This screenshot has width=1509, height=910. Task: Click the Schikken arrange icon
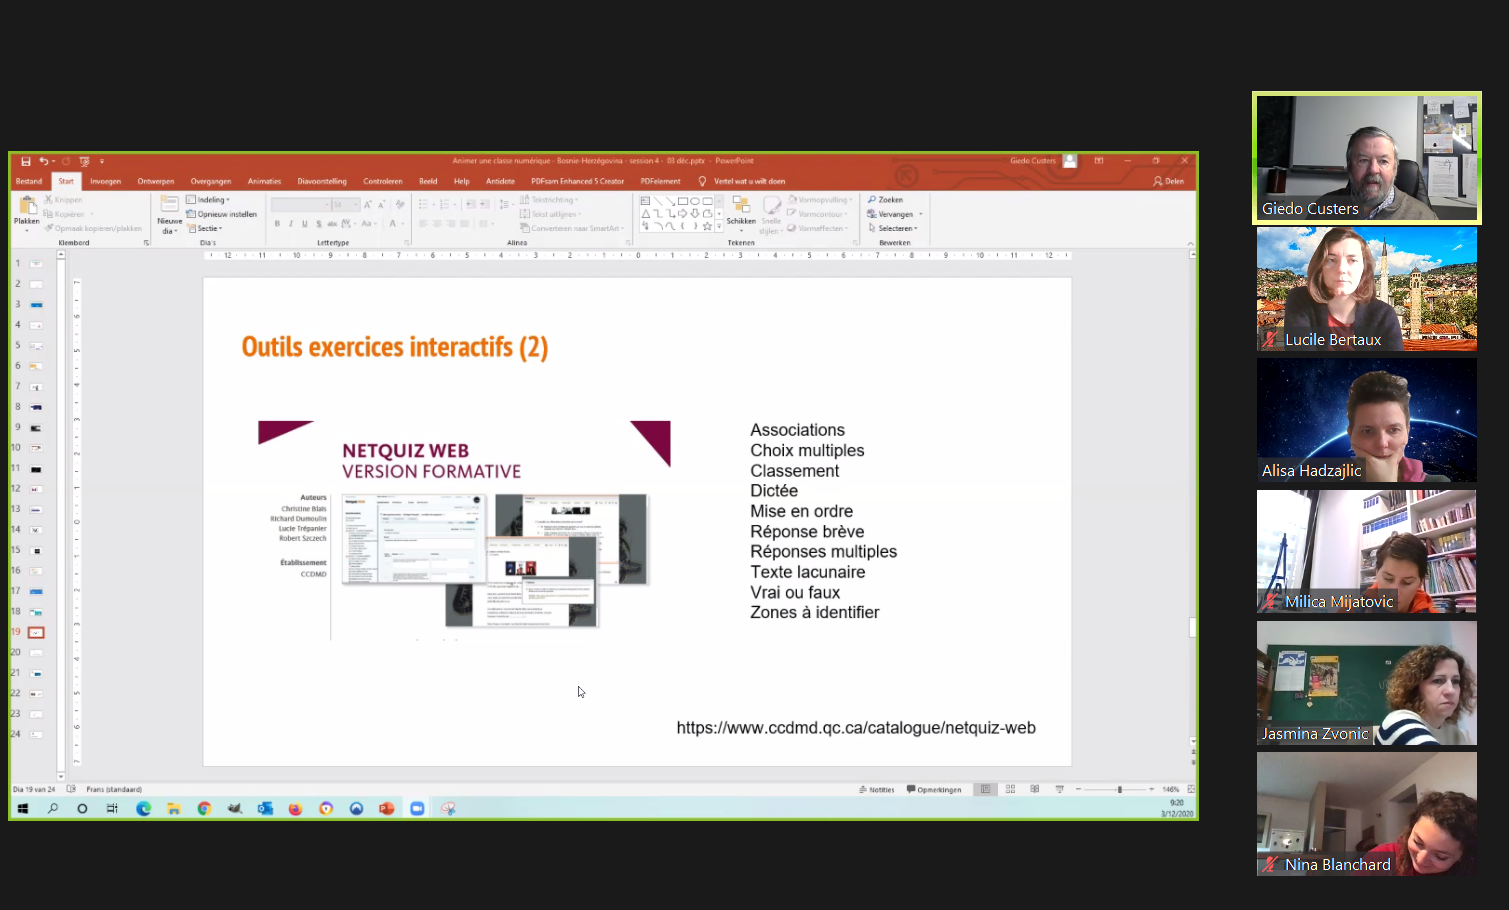click(x=741, y=208)
